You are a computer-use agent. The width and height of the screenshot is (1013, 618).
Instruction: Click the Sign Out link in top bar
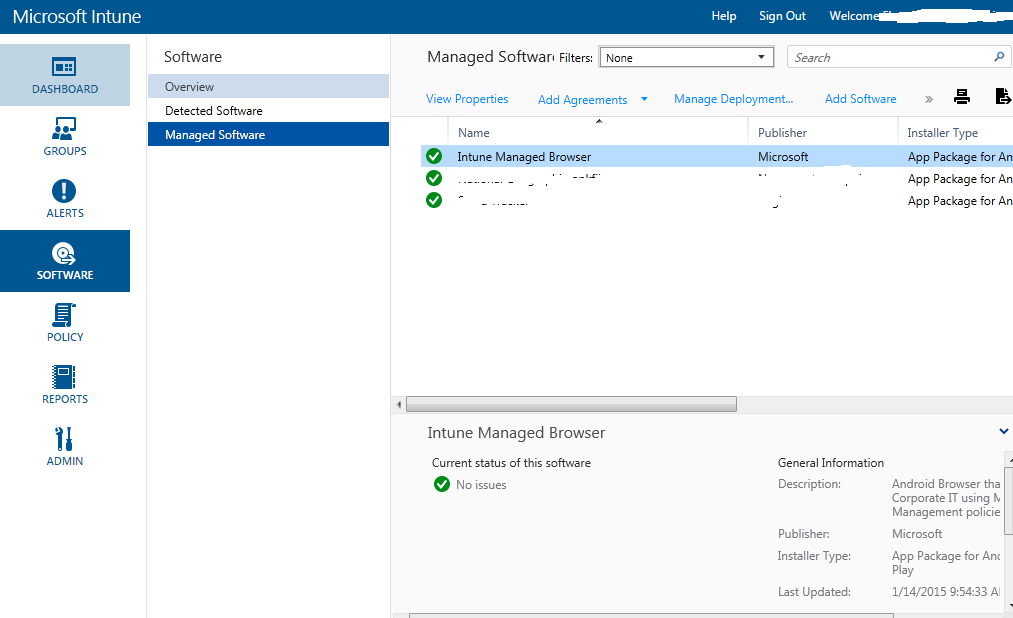pos(782,16)
